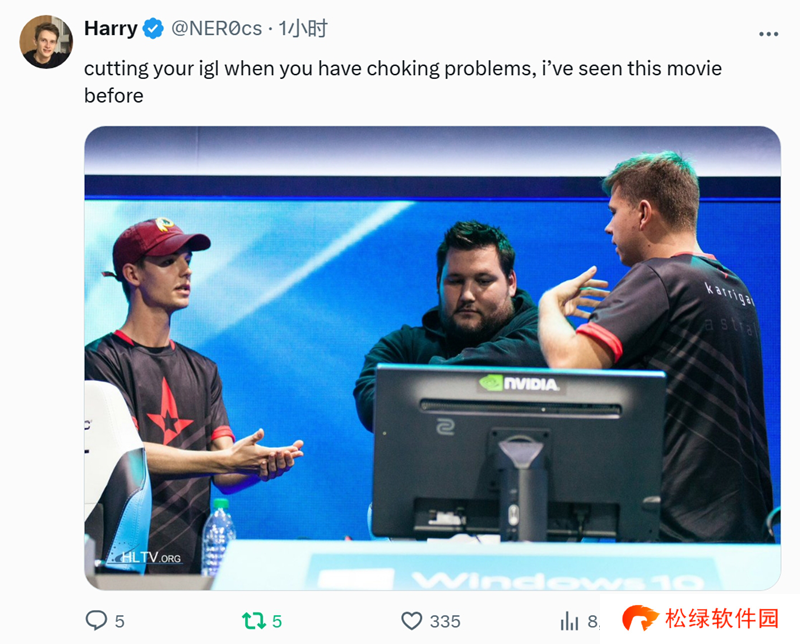
Task: Open the three-dot more options menu
Action: [768, 34]
